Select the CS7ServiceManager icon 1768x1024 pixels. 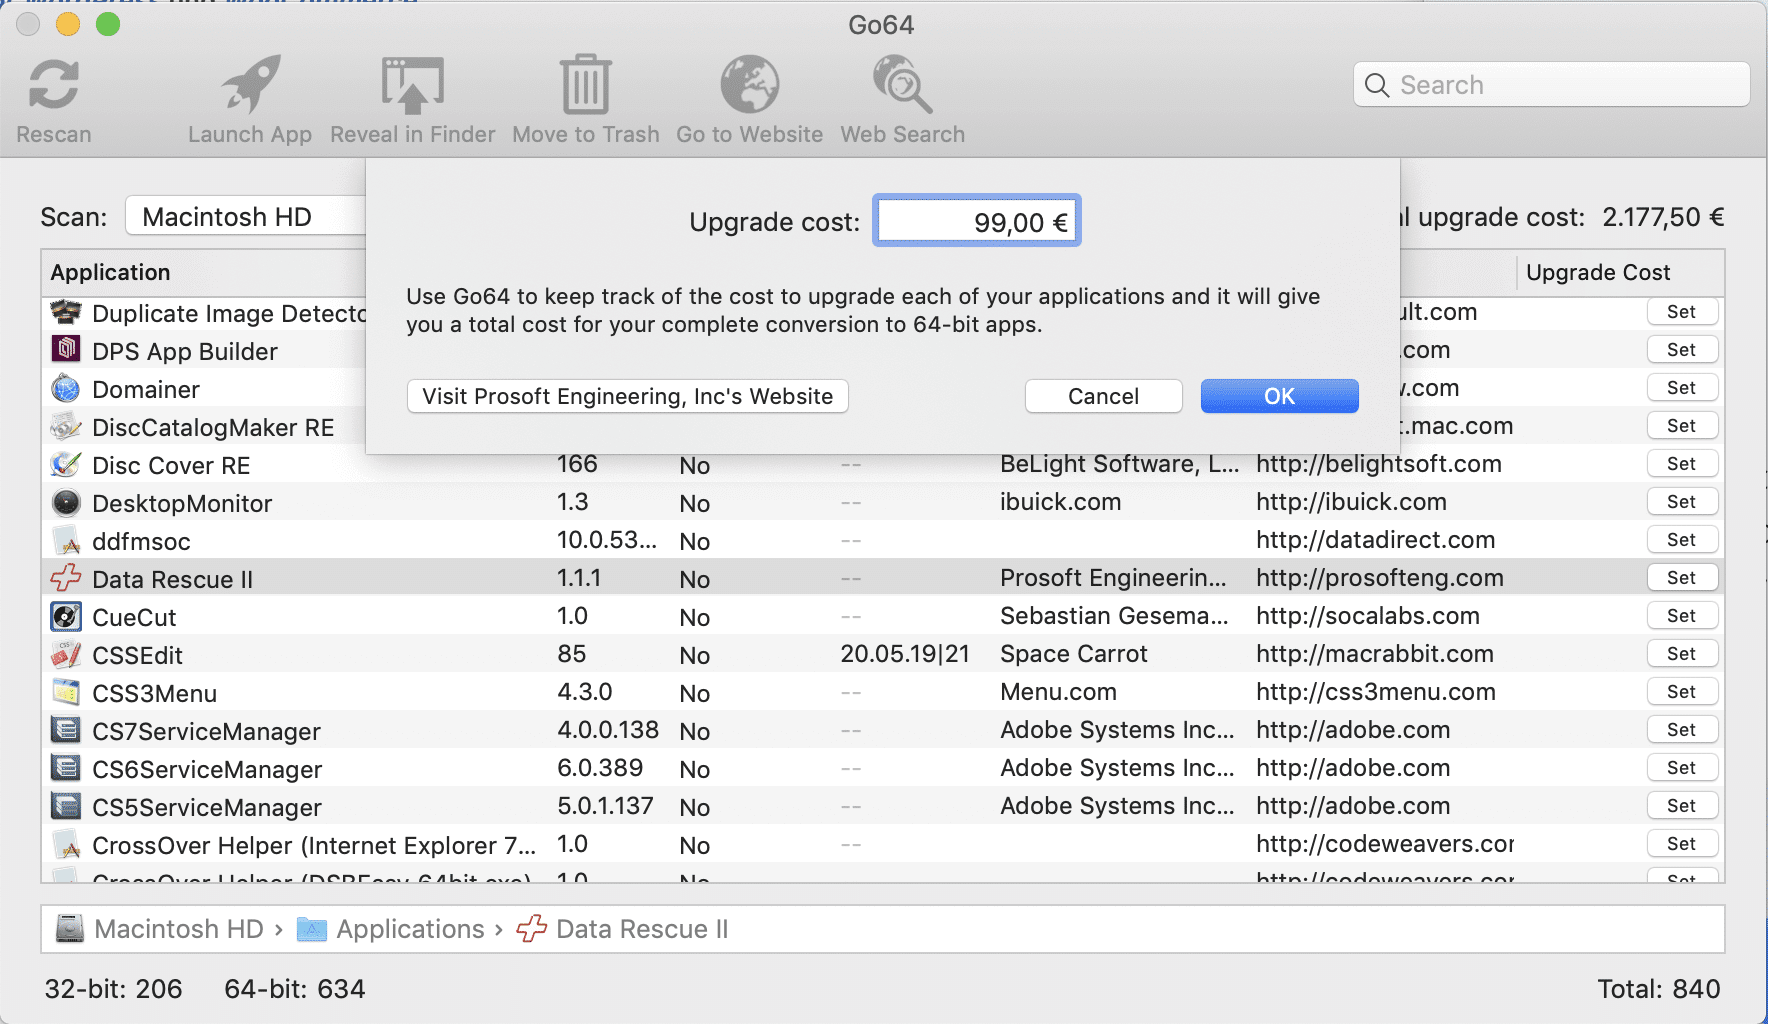coord(66,730)
